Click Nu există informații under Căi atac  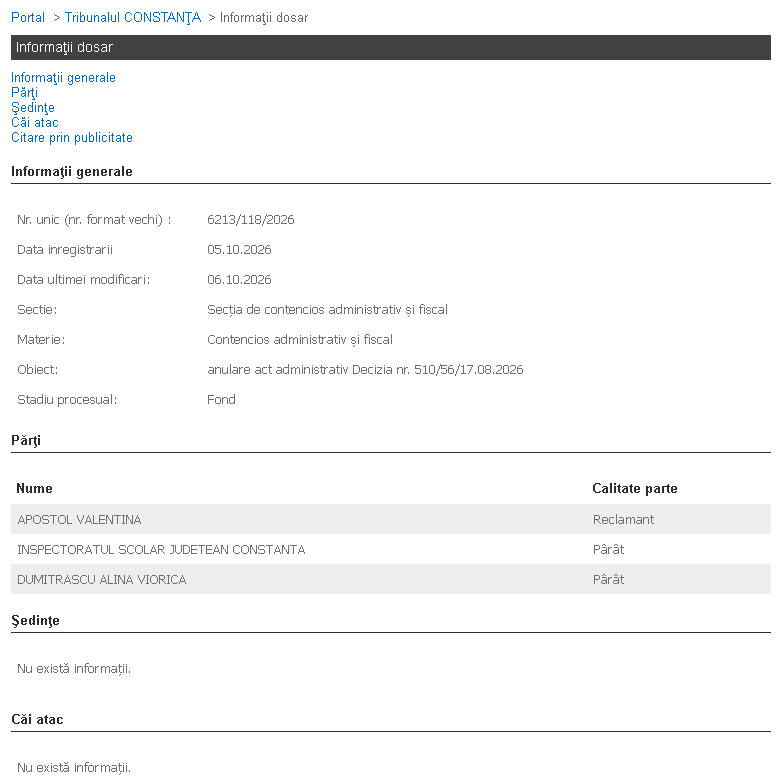click(x=74, y=767)
